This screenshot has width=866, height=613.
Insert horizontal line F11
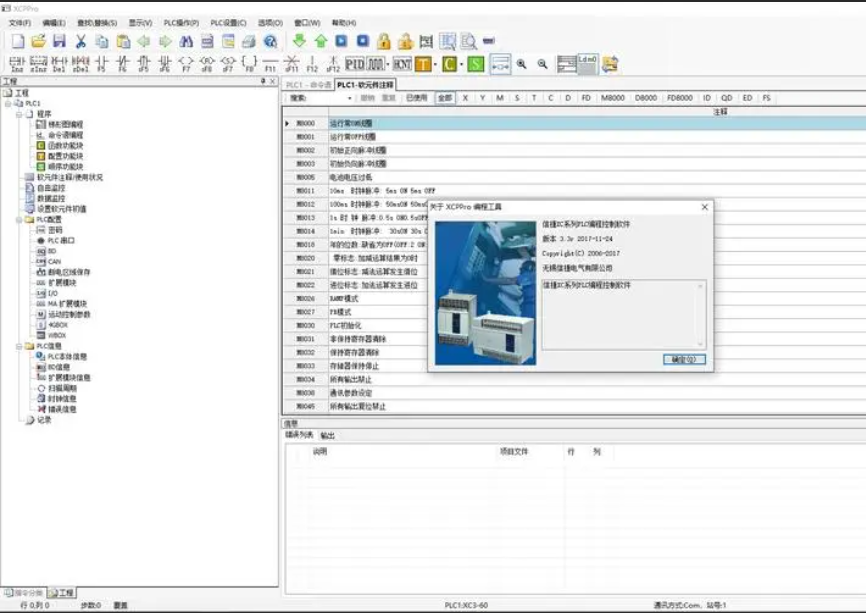coord(271,64)
